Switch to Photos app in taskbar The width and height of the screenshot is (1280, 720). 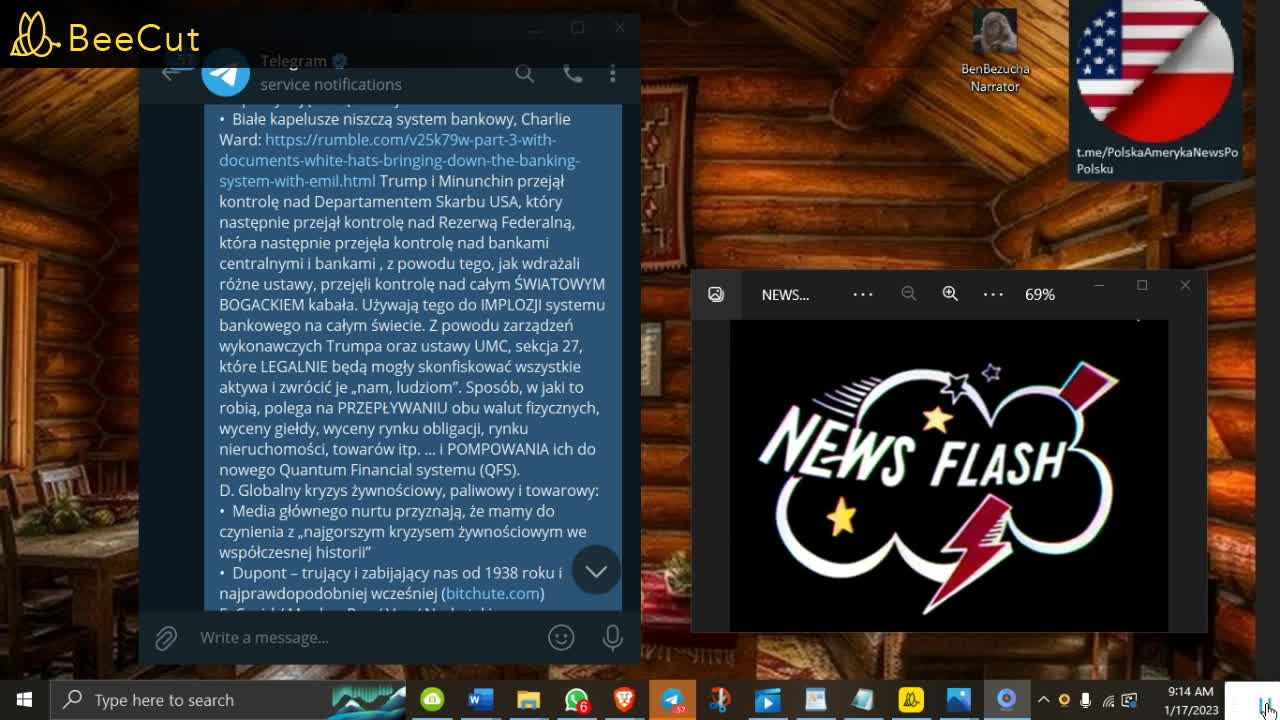(959, 700)
